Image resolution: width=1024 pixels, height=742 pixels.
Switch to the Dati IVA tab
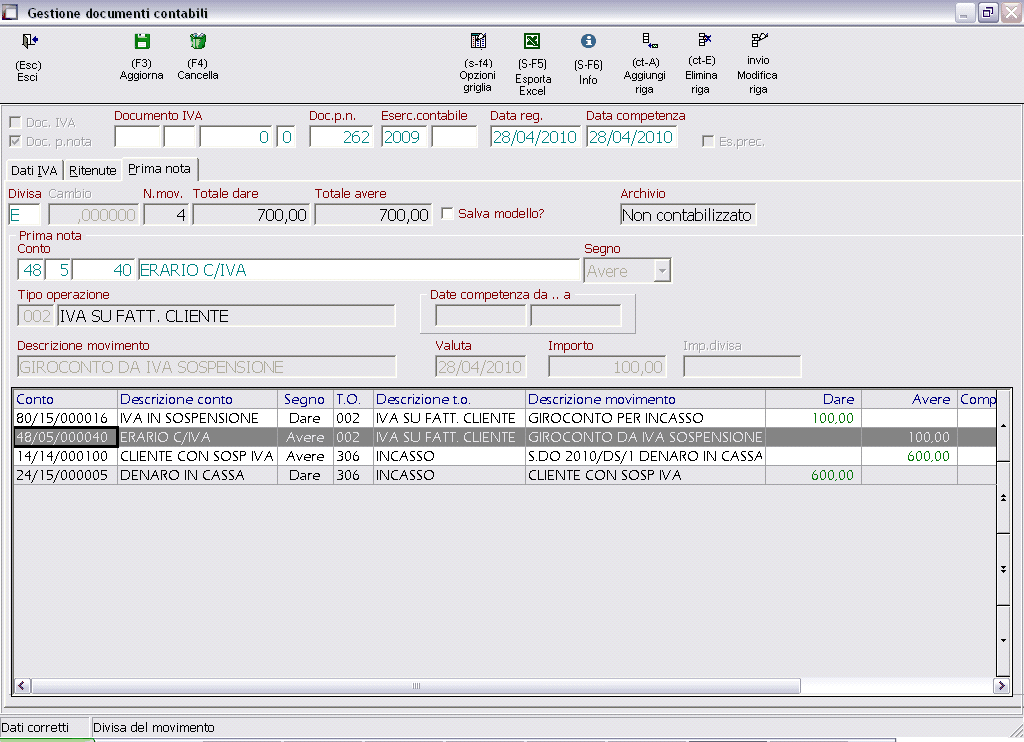[x=34, y=170]
